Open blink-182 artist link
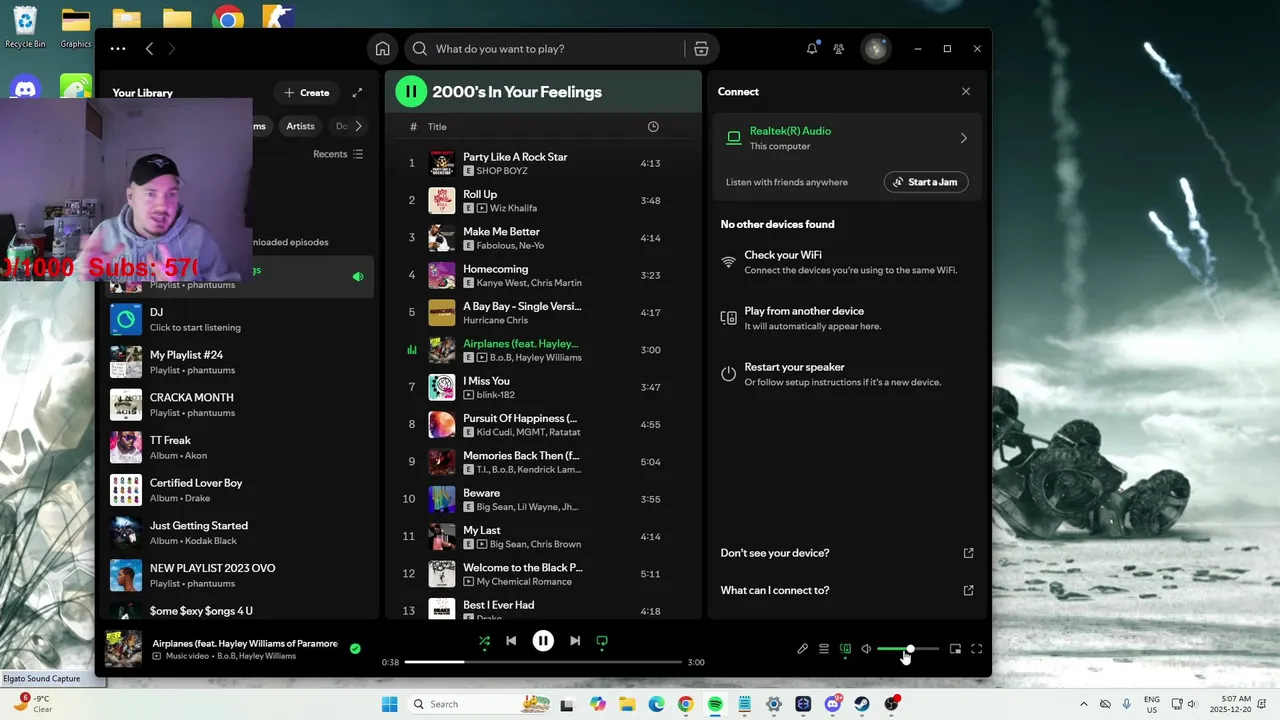 pyautogui.click(x=493, y=395)
